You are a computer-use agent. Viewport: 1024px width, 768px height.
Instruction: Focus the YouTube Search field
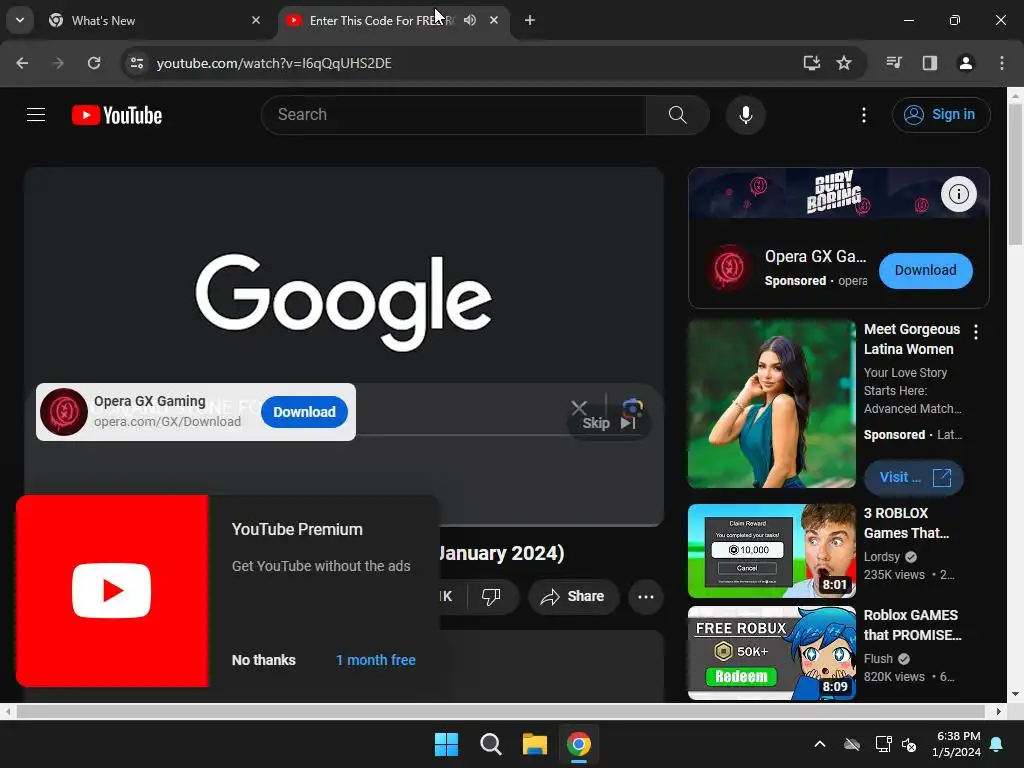pos(454,115)
